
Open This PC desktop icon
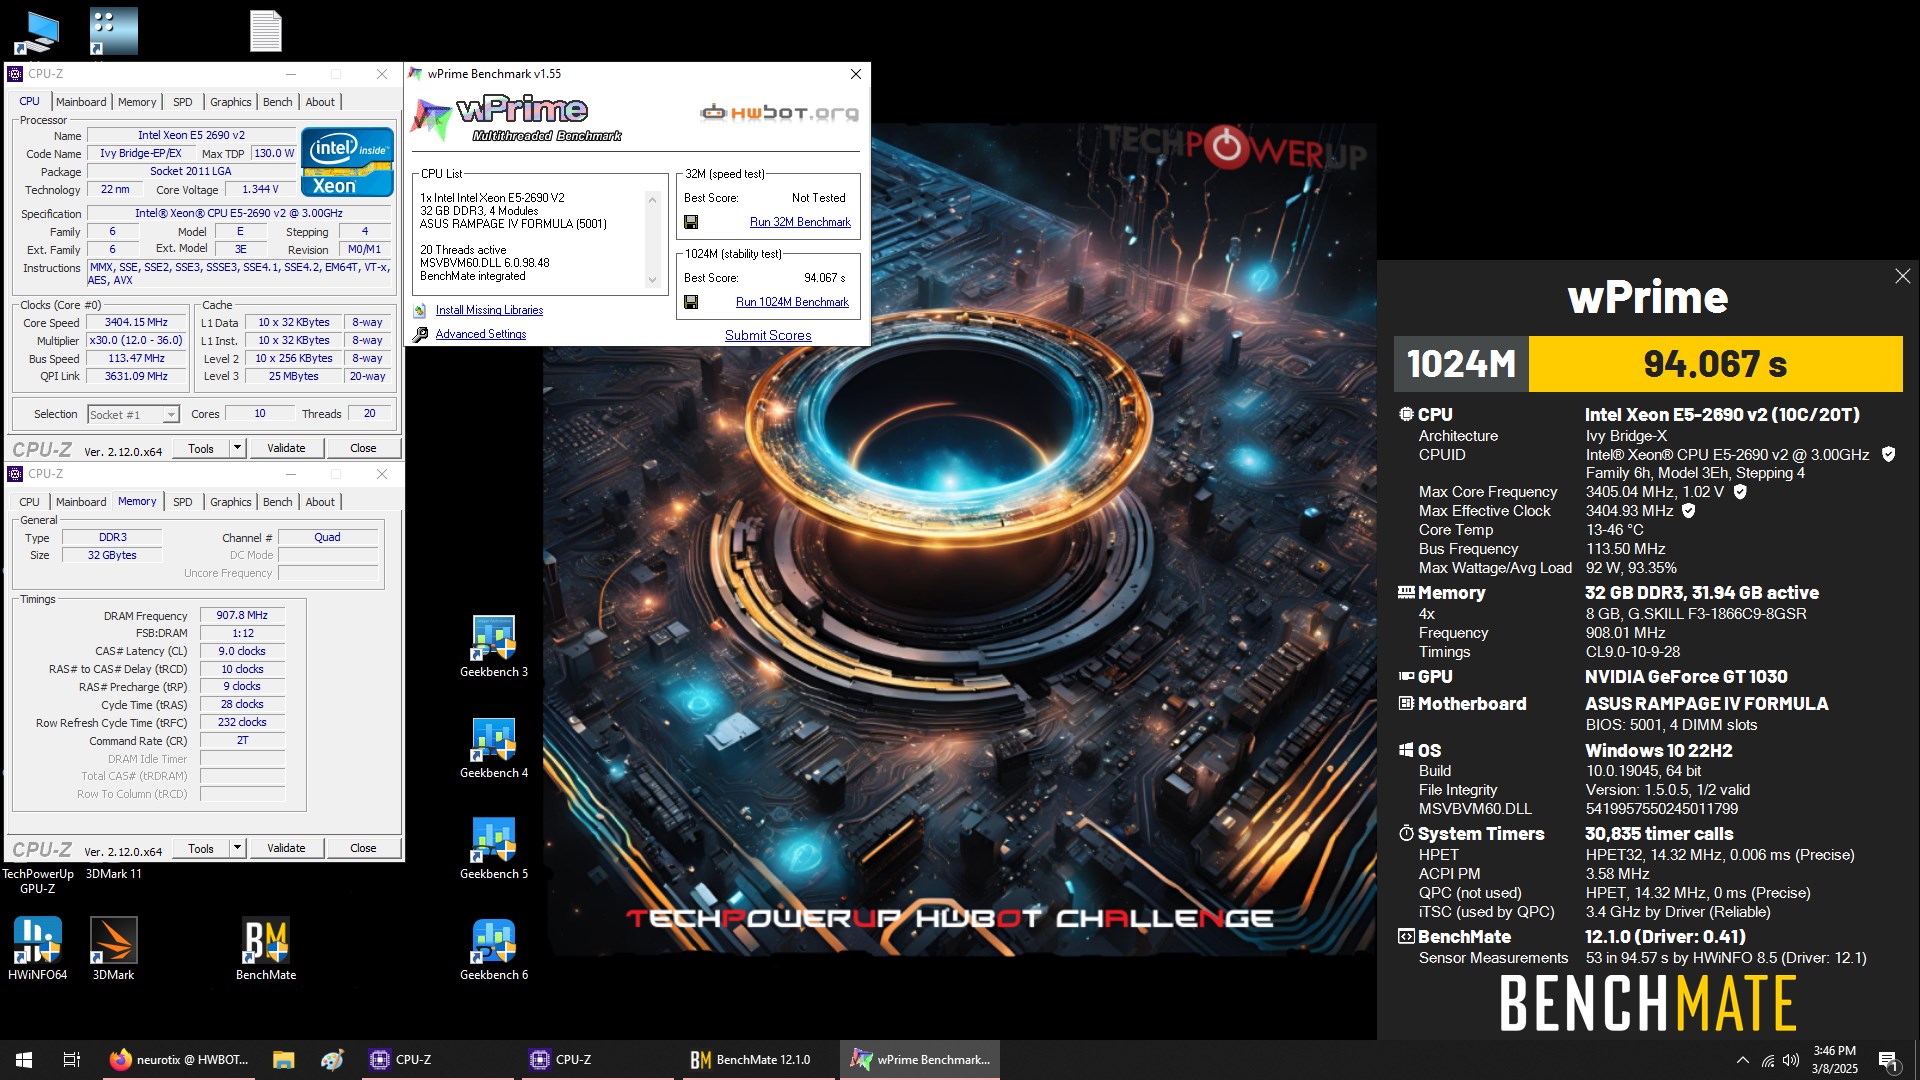[38, 31]
